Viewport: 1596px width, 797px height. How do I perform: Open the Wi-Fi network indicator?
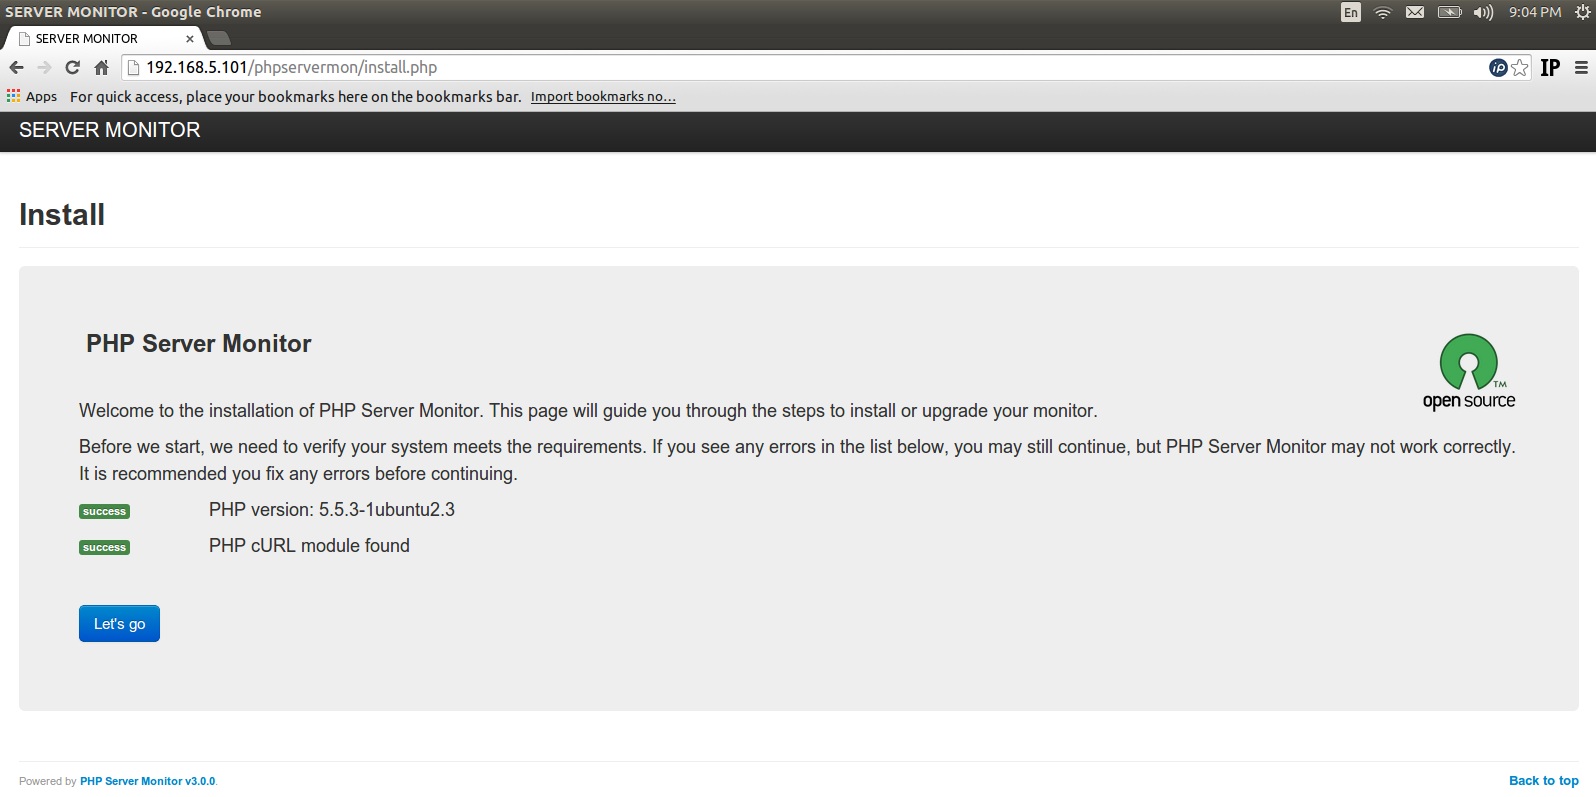(1383, 13)
